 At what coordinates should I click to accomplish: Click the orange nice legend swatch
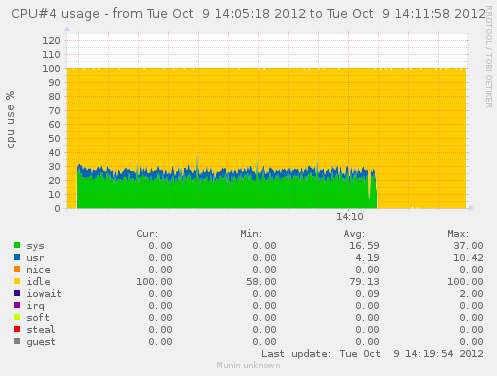tap(17, 269)
